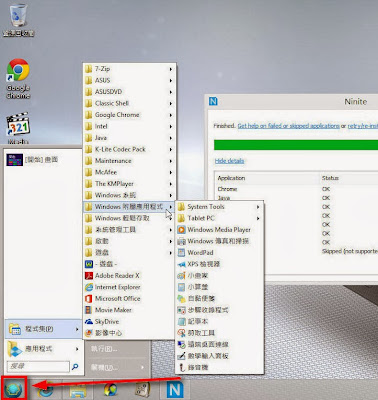Screen dimensions: 378x400
Task: Expand the Intel folder arrow
Action: (x=170, y=126)
